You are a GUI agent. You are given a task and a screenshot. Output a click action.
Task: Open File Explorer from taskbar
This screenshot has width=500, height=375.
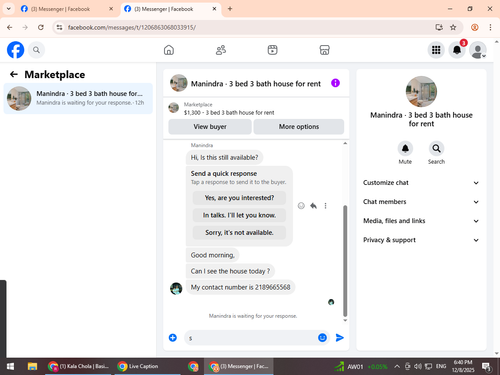tap(32, 367)
